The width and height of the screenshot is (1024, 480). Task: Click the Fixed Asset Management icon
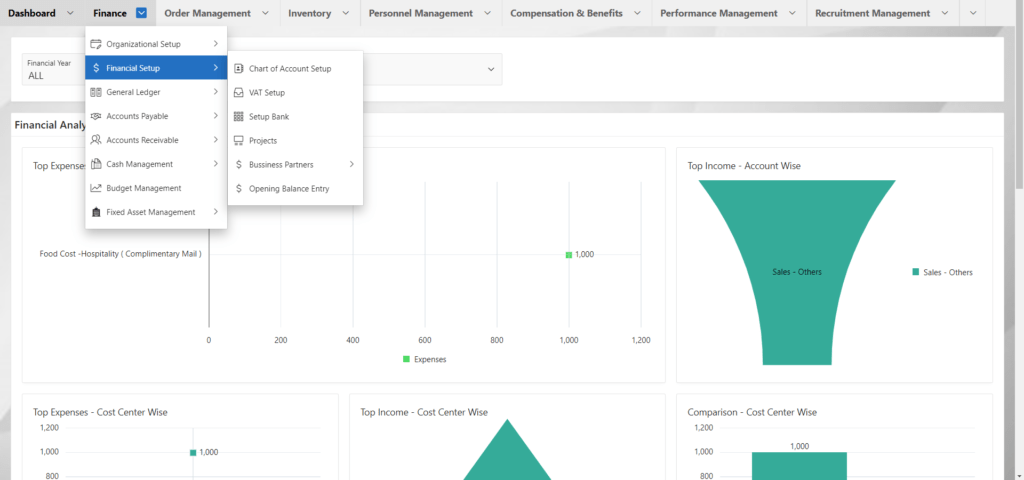(x=96, y=212)
